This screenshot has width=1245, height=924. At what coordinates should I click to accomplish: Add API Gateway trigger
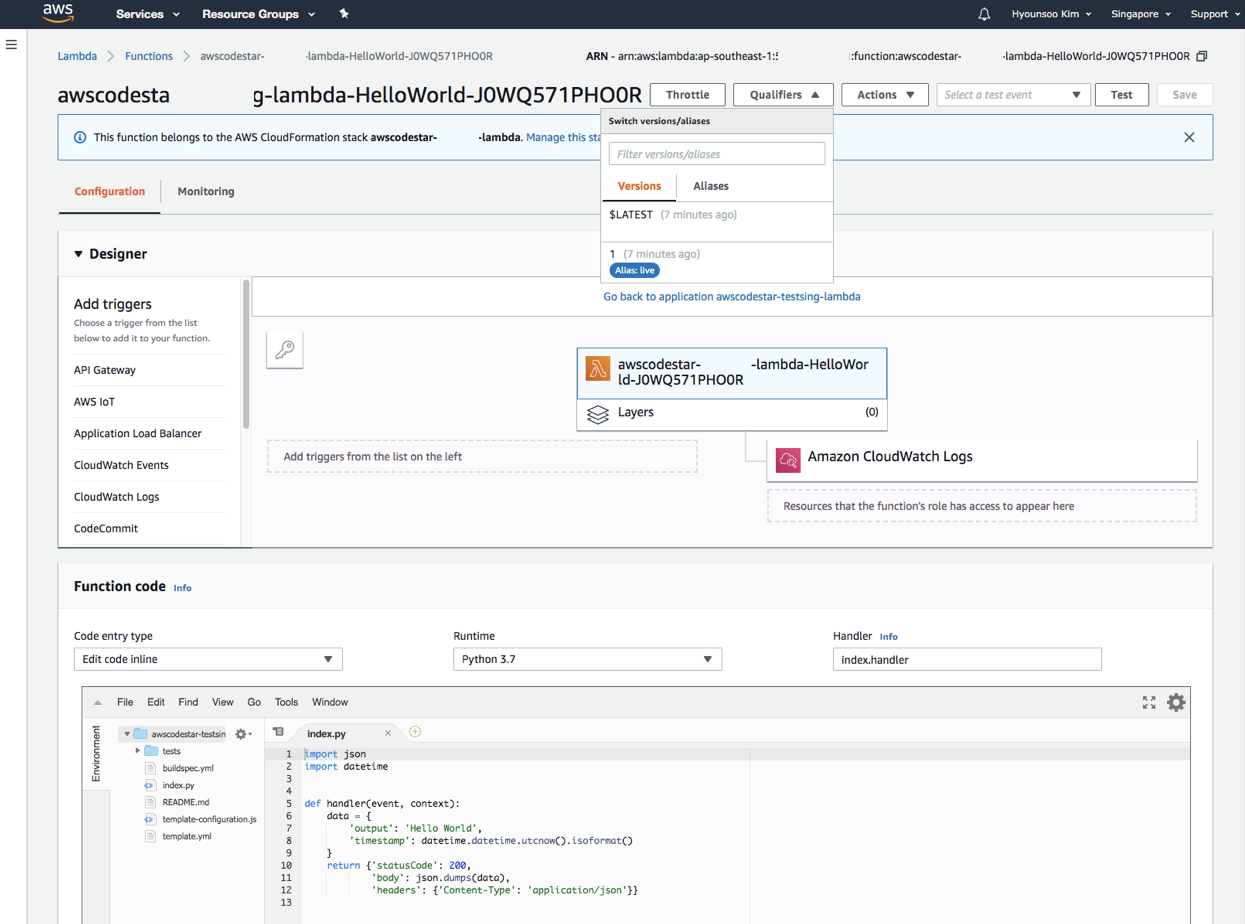point(105,370)
